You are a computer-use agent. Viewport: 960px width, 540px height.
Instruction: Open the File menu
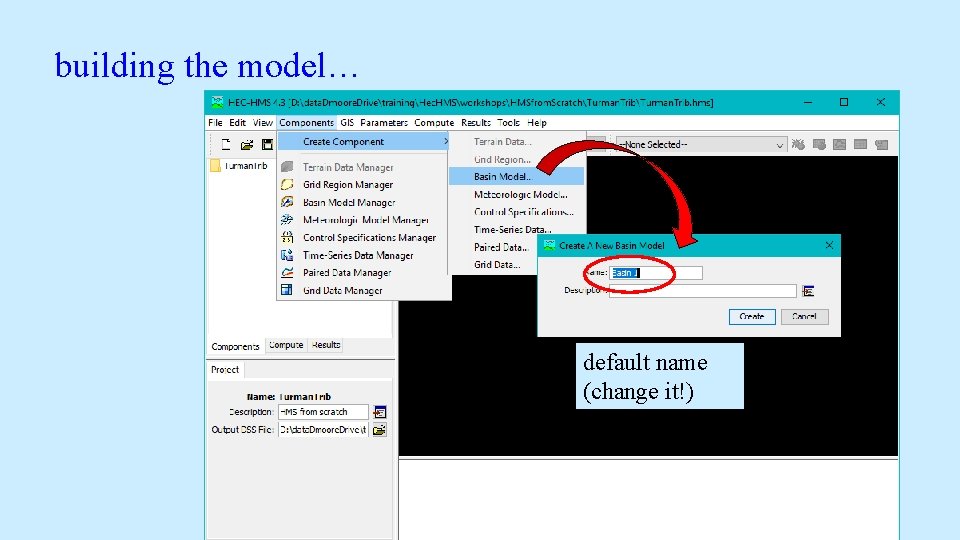coord(215,122)
